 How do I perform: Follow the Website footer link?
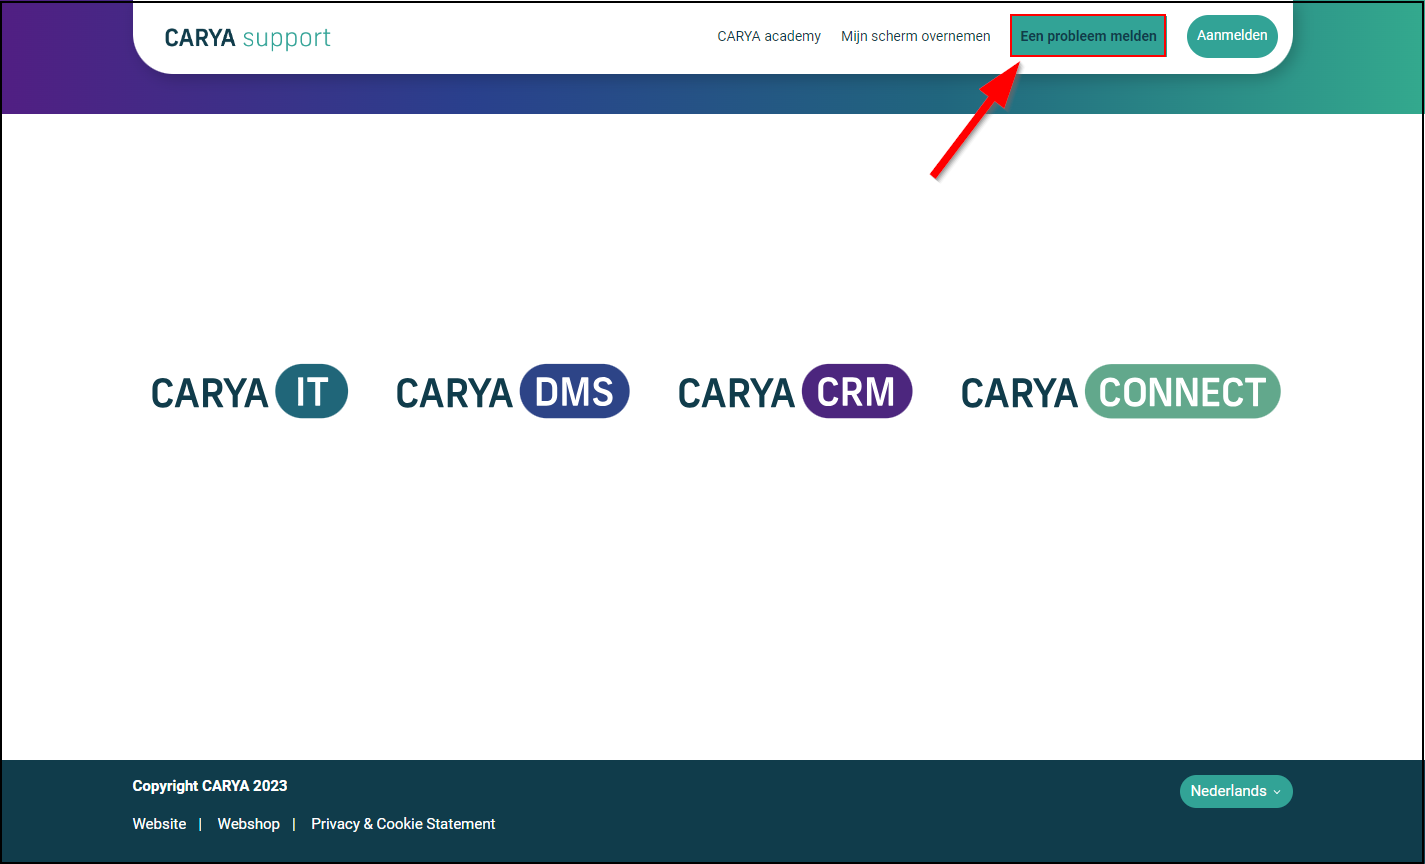[x=159, y=824]
